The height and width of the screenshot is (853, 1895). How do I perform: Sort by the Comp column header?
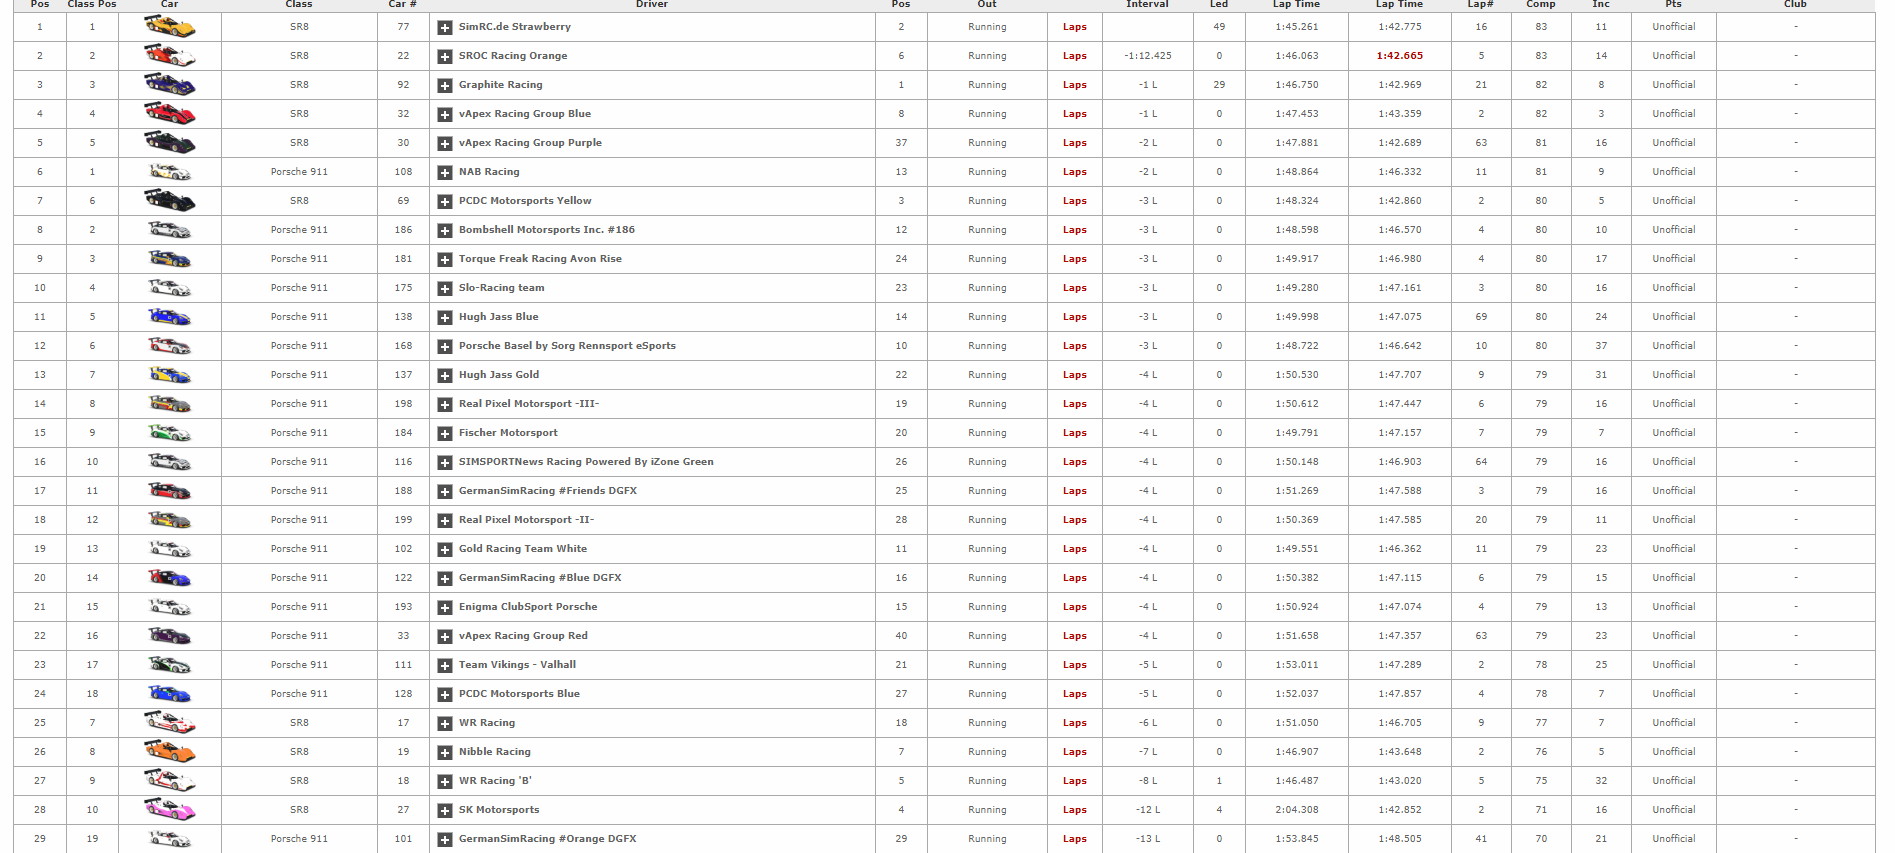pos(1541,4)
